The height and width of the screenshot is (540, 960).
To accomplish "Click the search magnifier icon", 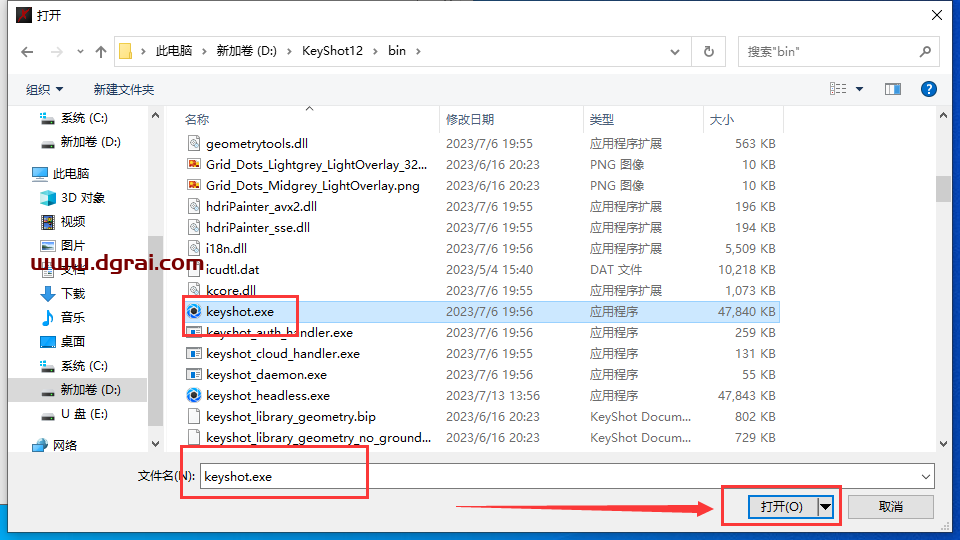I will pos(925,52).
